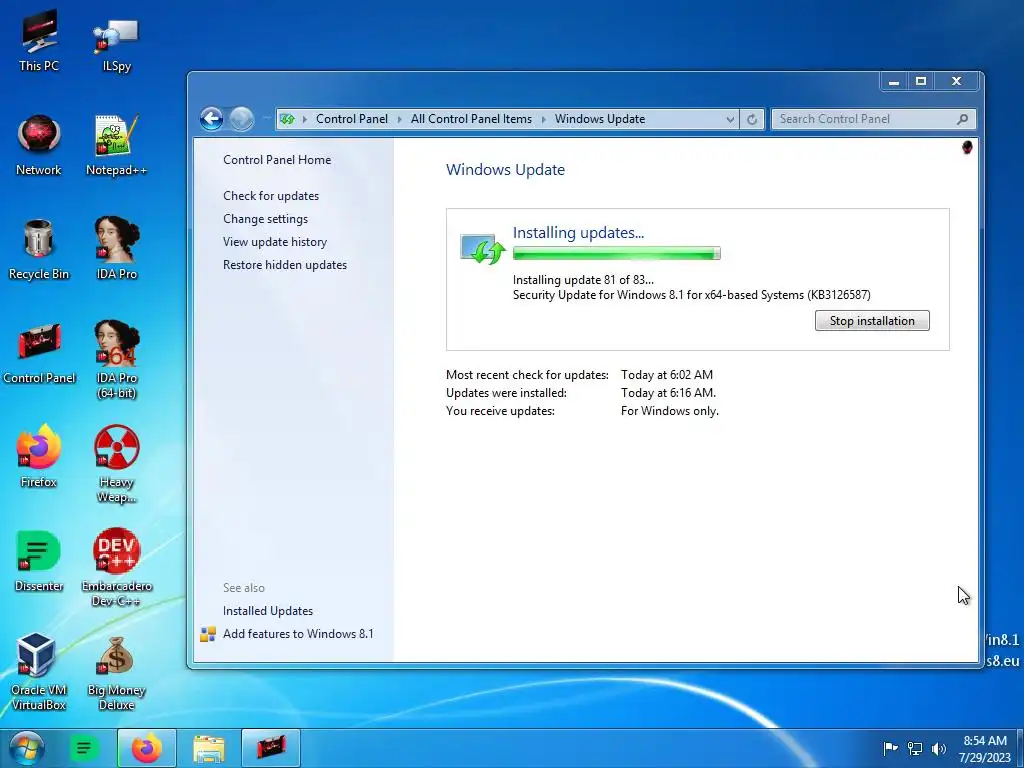Open File Explorer from the taskbar
Viewport: 1024px width, 768px height.
pyautogui.click(x=208, y=748)
